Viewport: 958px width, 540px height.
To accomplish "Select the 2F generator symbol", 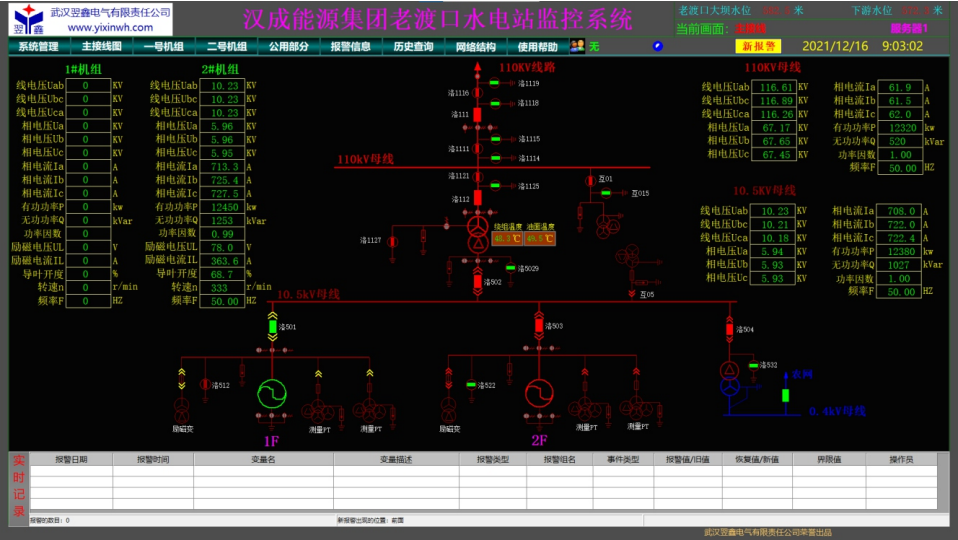I will 539,393.
